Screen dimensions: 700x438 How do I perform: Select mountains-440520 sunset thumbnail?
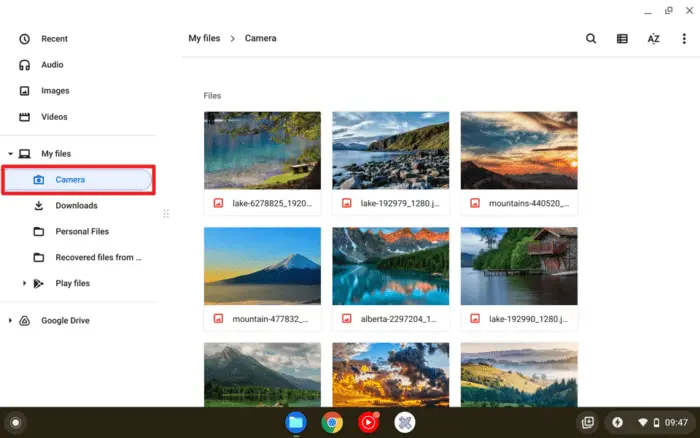tap(519, 150)
